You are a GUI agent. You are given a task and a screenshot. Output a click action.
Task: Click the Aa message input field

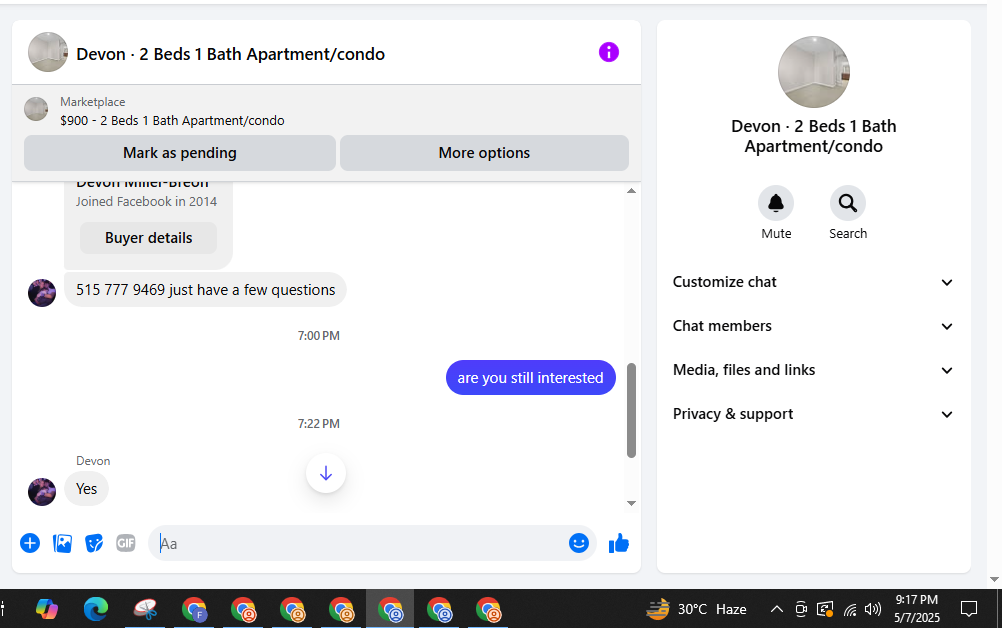[358, 543]
